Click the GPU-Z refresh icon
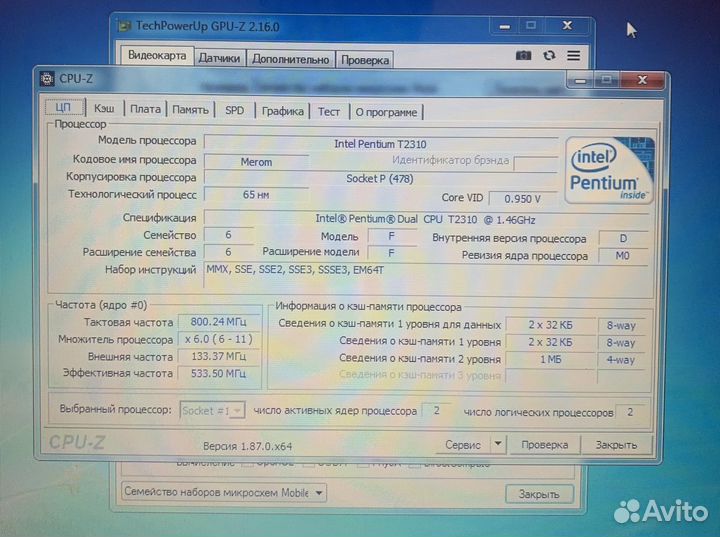The image size is (720, 537). pyautogui.click(x=549, y=56)
